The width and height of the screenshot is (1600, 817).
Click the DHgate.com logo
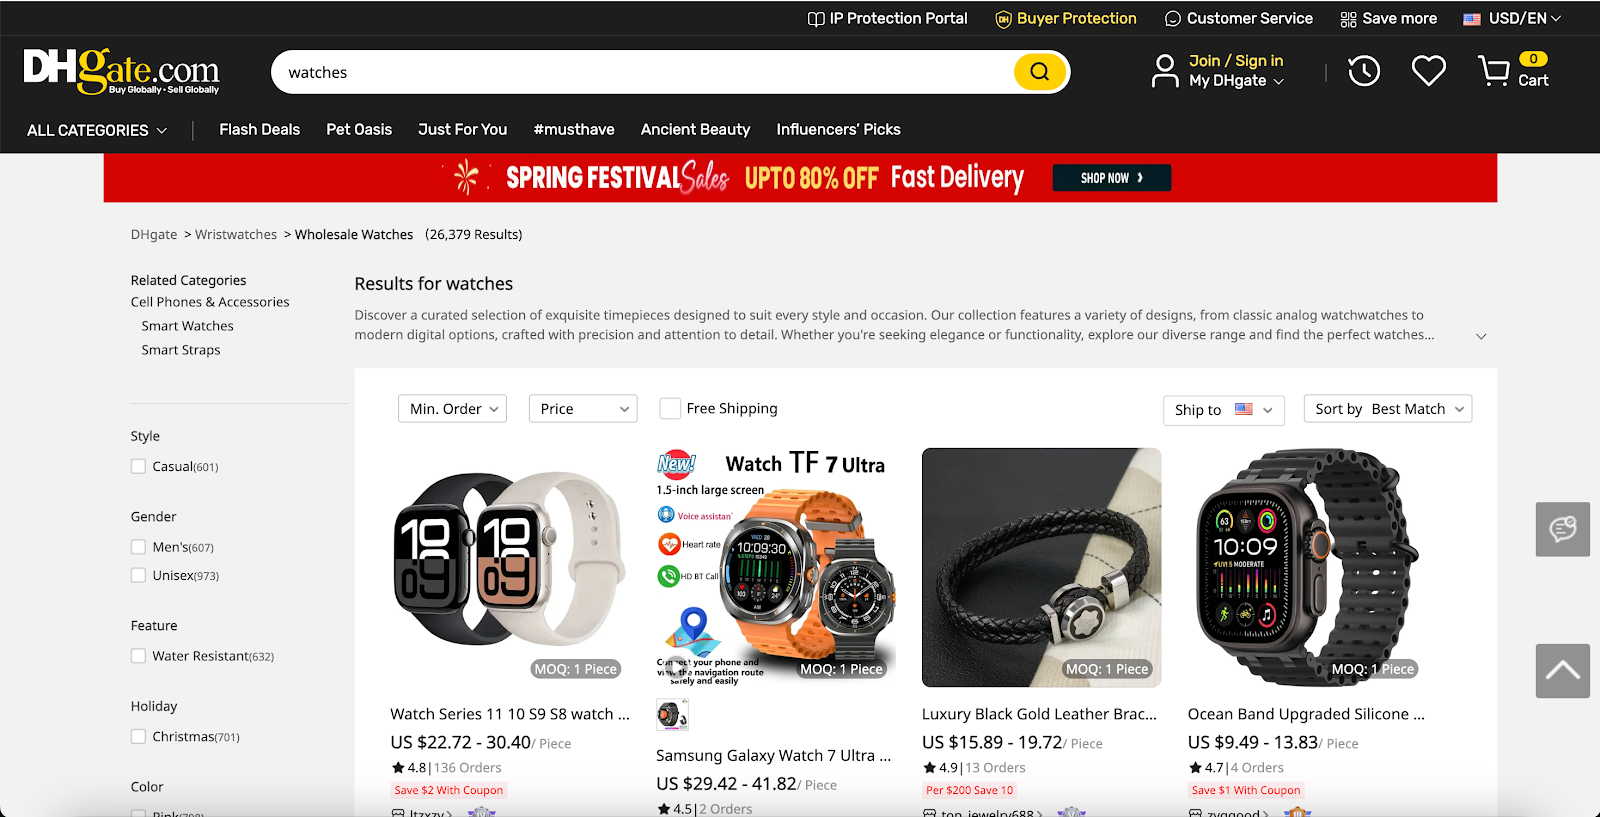coord(121,71)
